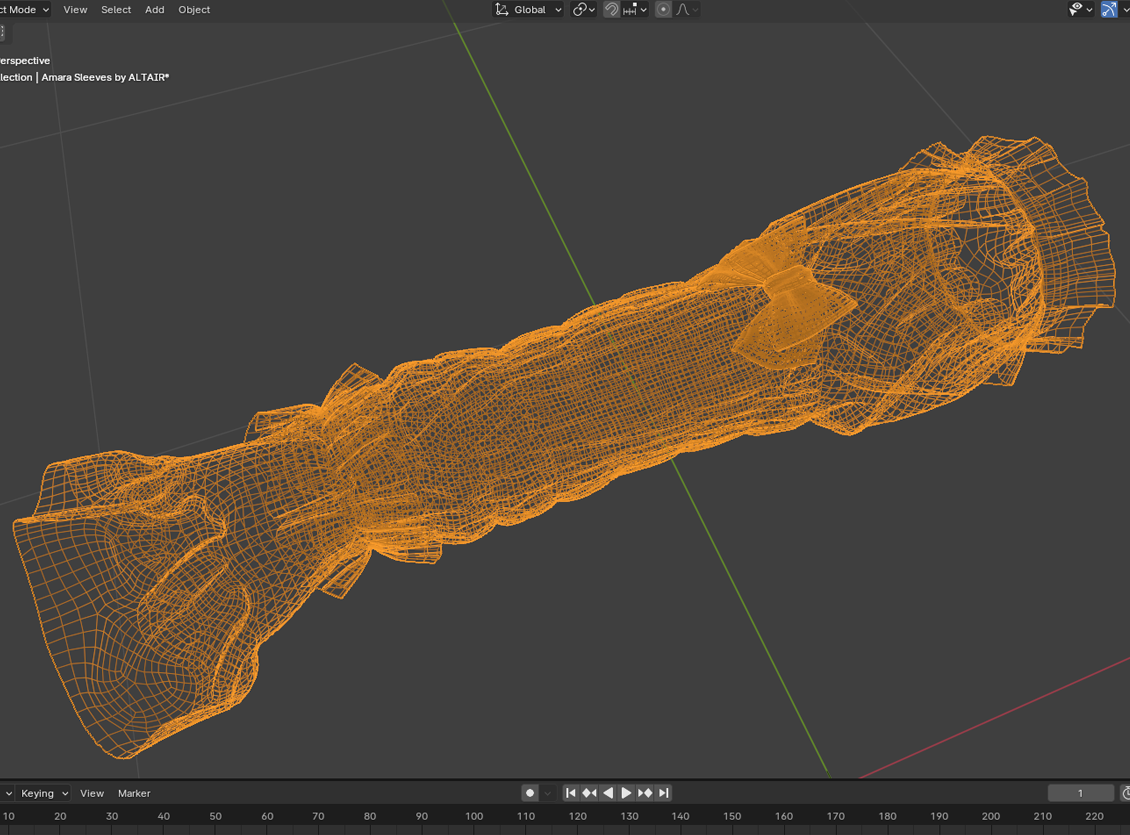Click frame 150 on the timeline ruler
The height and width of the screenshot is (835, 1130).
732,816
